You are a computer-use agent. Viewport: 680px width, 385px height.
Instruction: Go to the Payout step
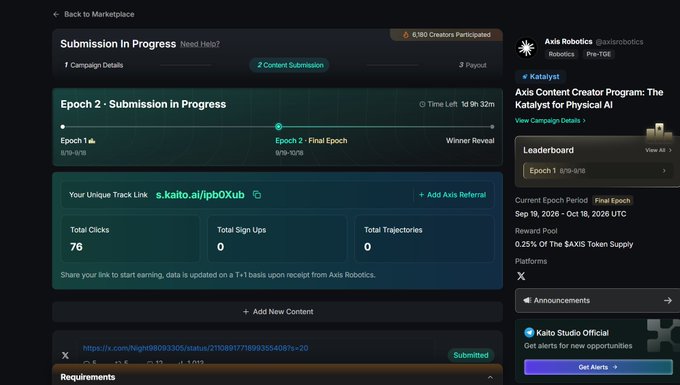pos(473,65)
